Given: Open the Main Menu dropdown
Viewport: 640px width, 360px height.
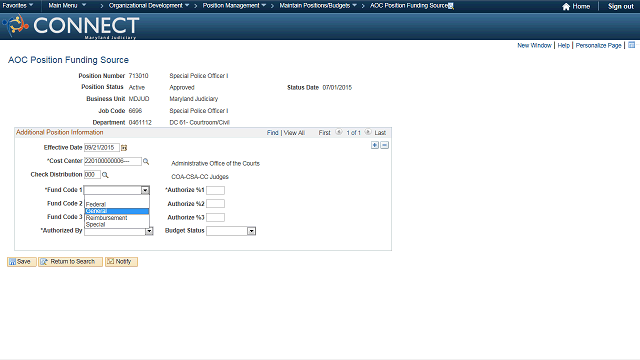Looking at the screenshot, I should tap(67, 6).
